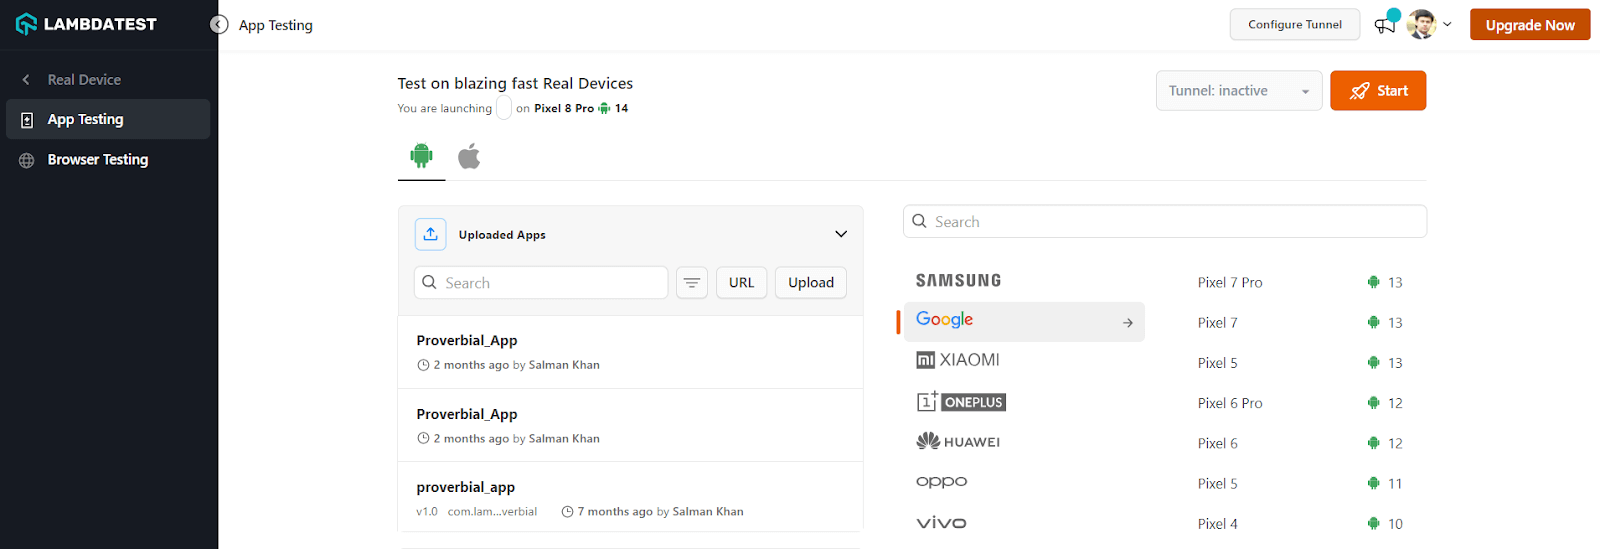The height and width of the screenshot is (549, 1600).
Task: Switch to the Apple iOS tab
Action: coord(469,156)
